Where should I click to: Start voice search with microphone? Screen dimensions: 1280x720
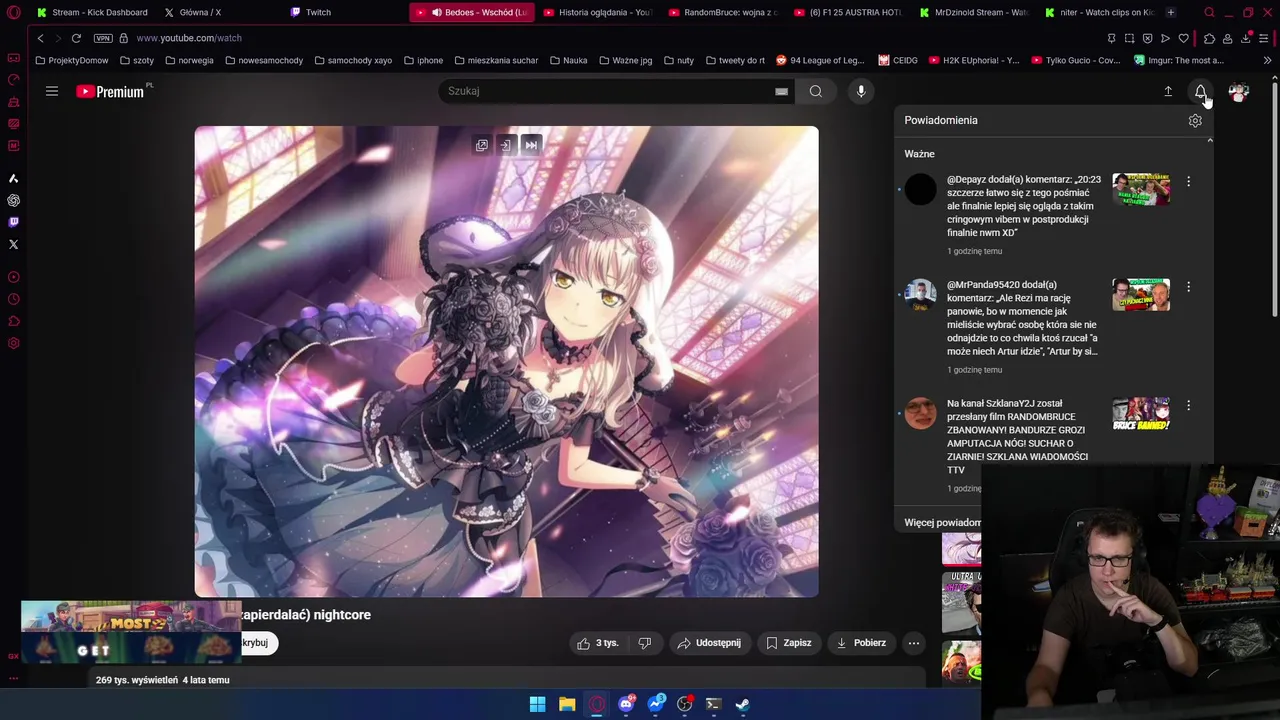click(861, 91)
